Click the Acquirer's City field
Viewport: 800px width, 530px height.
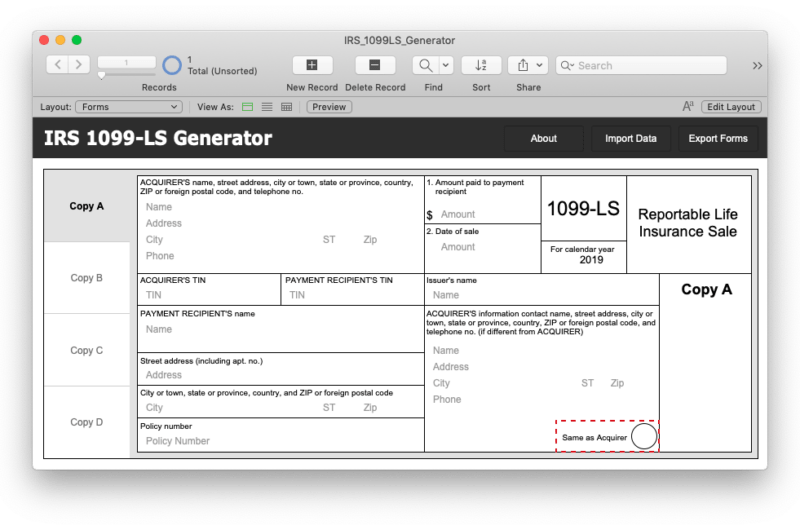tap(230, 240)
